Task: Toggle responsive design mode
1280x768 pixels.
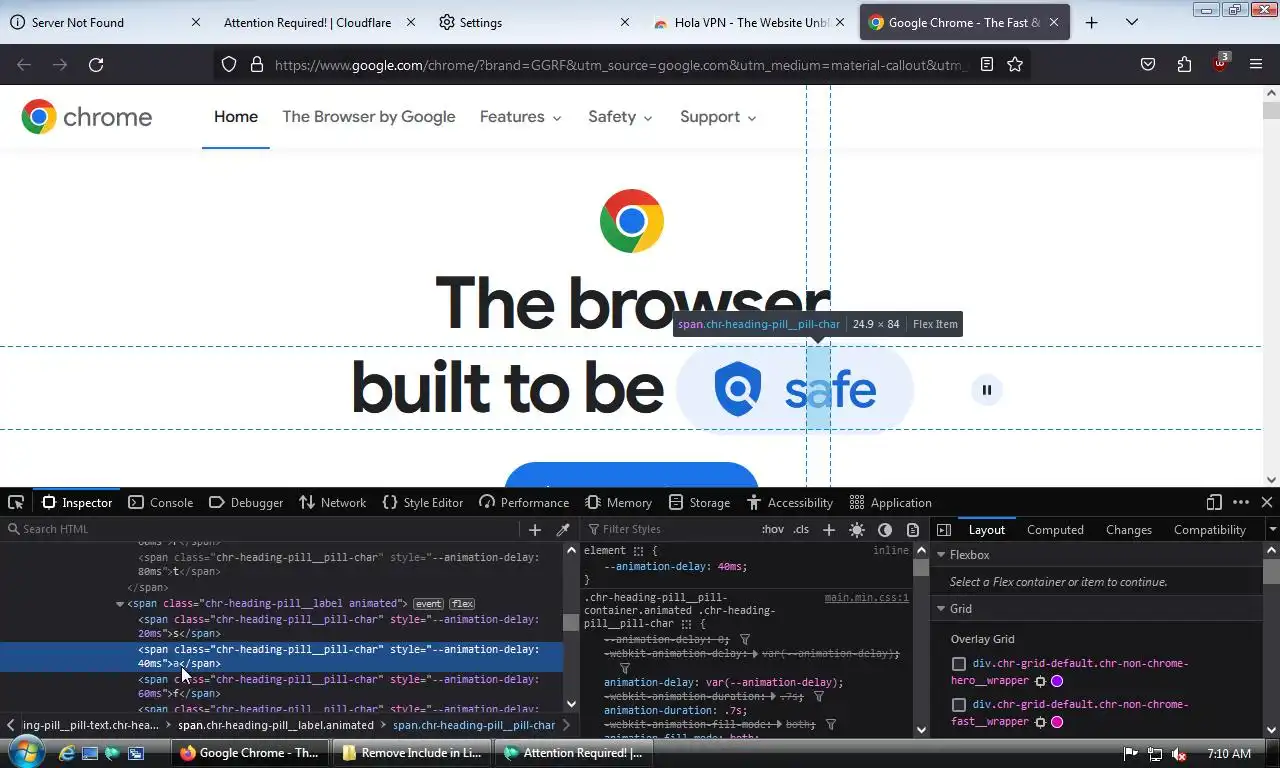Action: tap(1214, 502)
